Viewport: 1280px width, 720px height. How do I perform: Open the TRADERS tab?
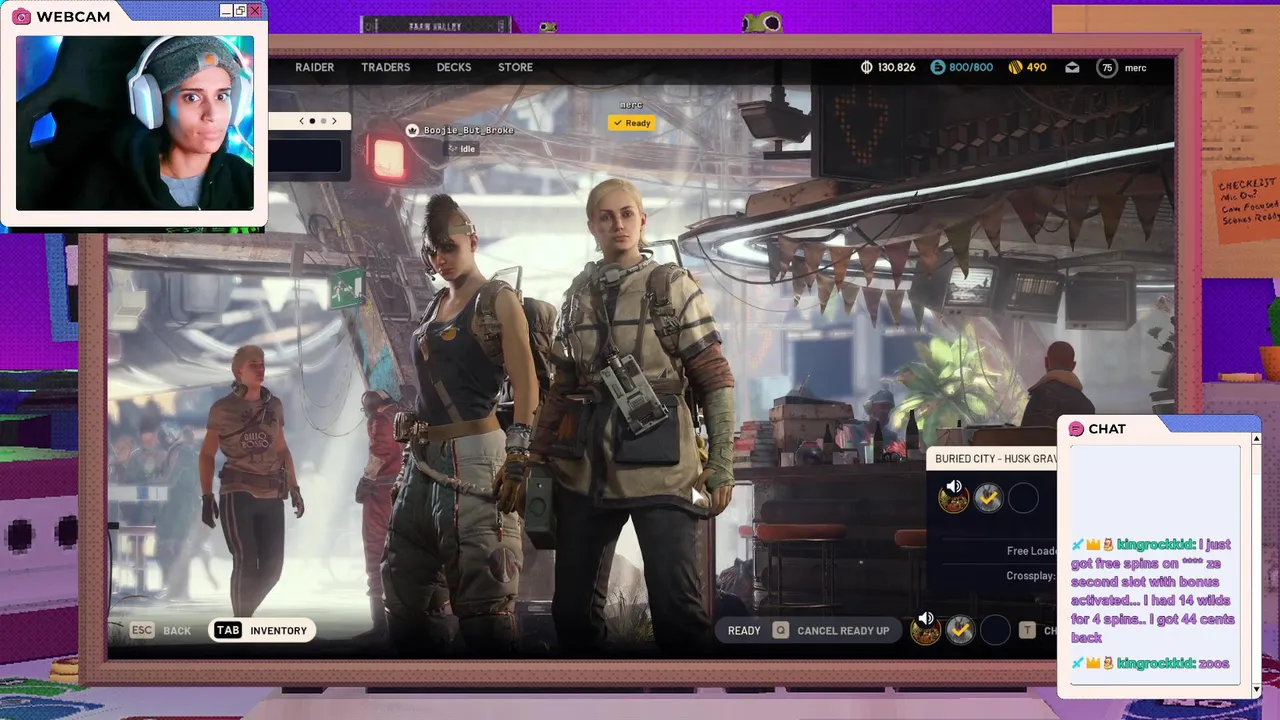coord(385,67)
